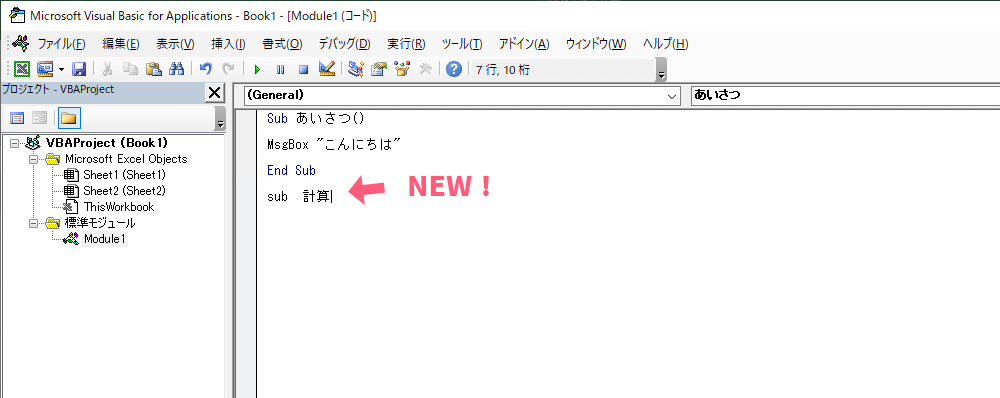1000x398 pixels.
Task: Click the 7 行, 10 桁 position indicator
Action: coord(503,70)
